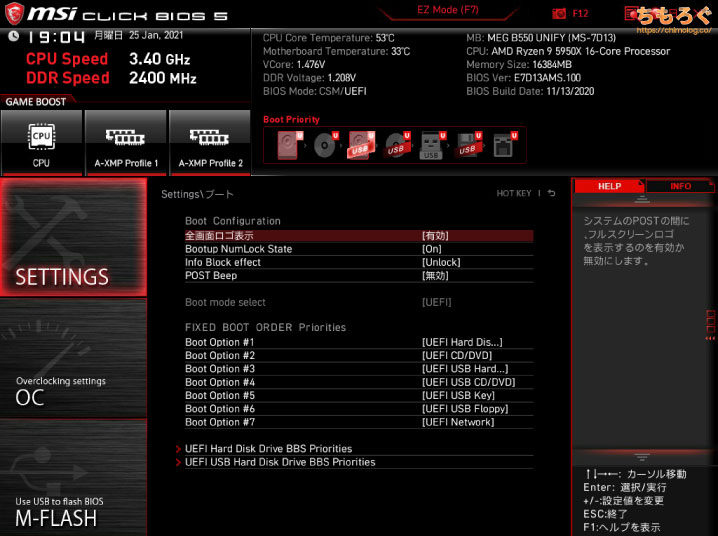718x536 pixels.
Task: Select the CD/DVD disc icon in Boot Priority
Action: (326, 145)
